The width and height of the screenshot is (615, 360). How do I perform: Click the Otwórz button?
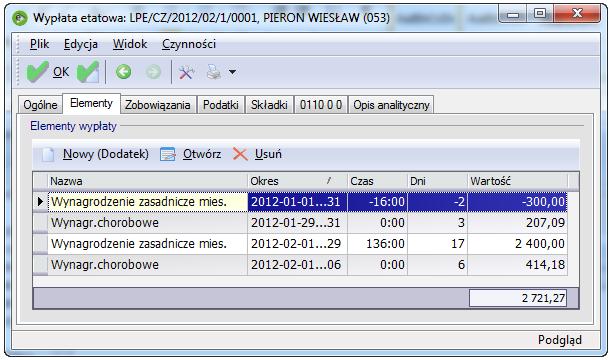(202, 154)
